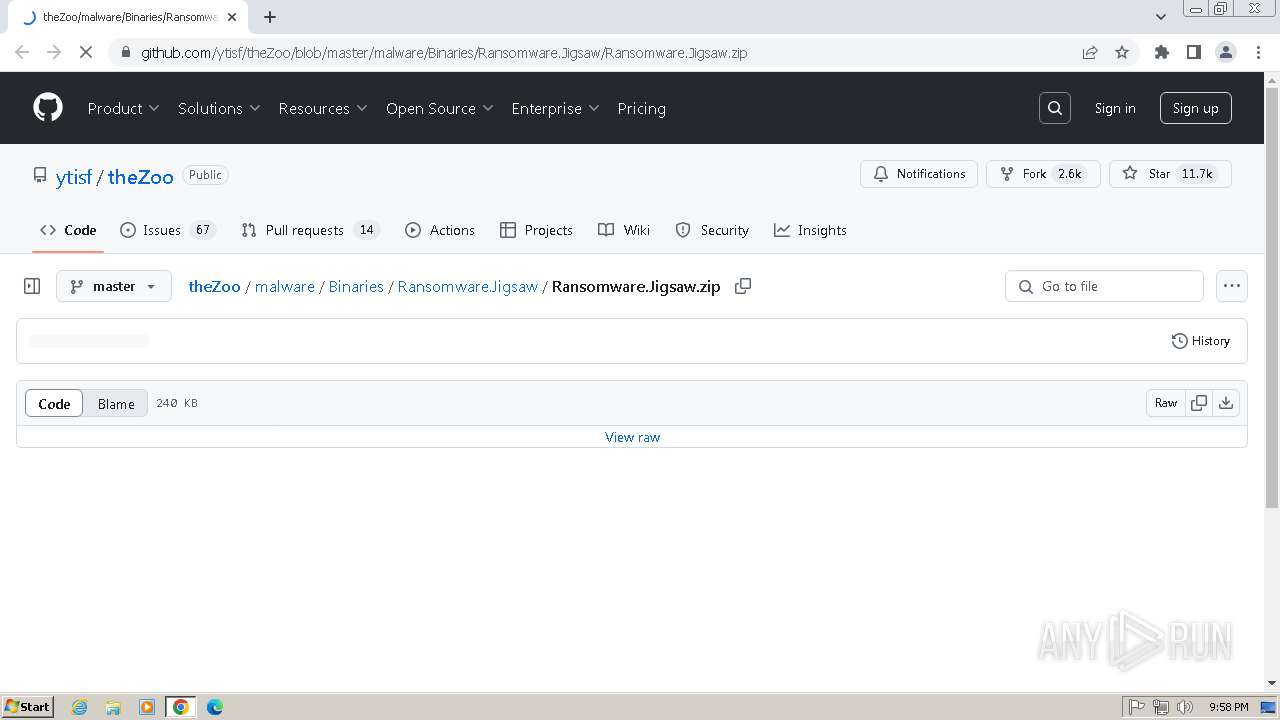The height and width of the screenshot is (720, 1280).
Task: Open file History link
Action: pos(1201,341)
